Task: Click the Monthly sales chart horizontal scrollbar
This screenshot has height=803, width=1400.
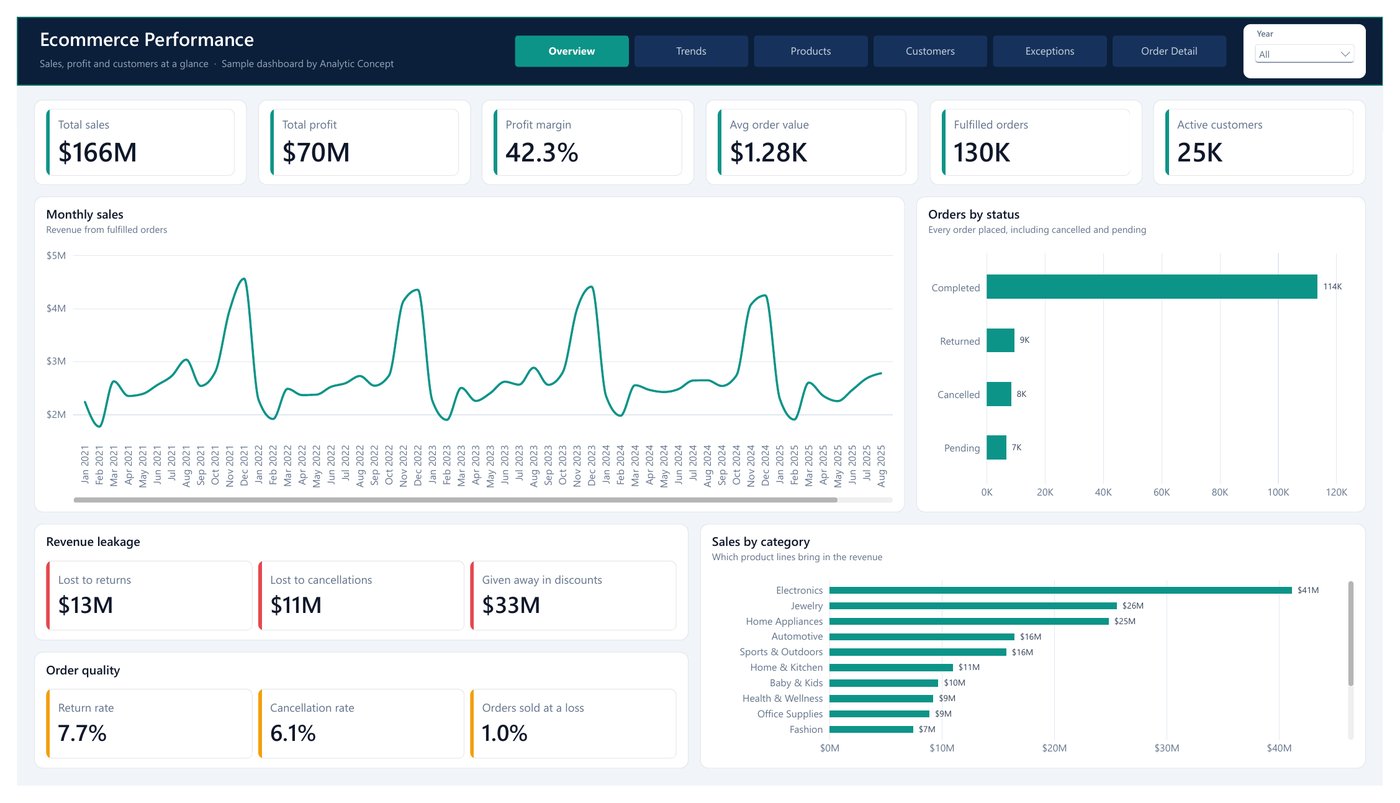Action: tap(455, 499)
